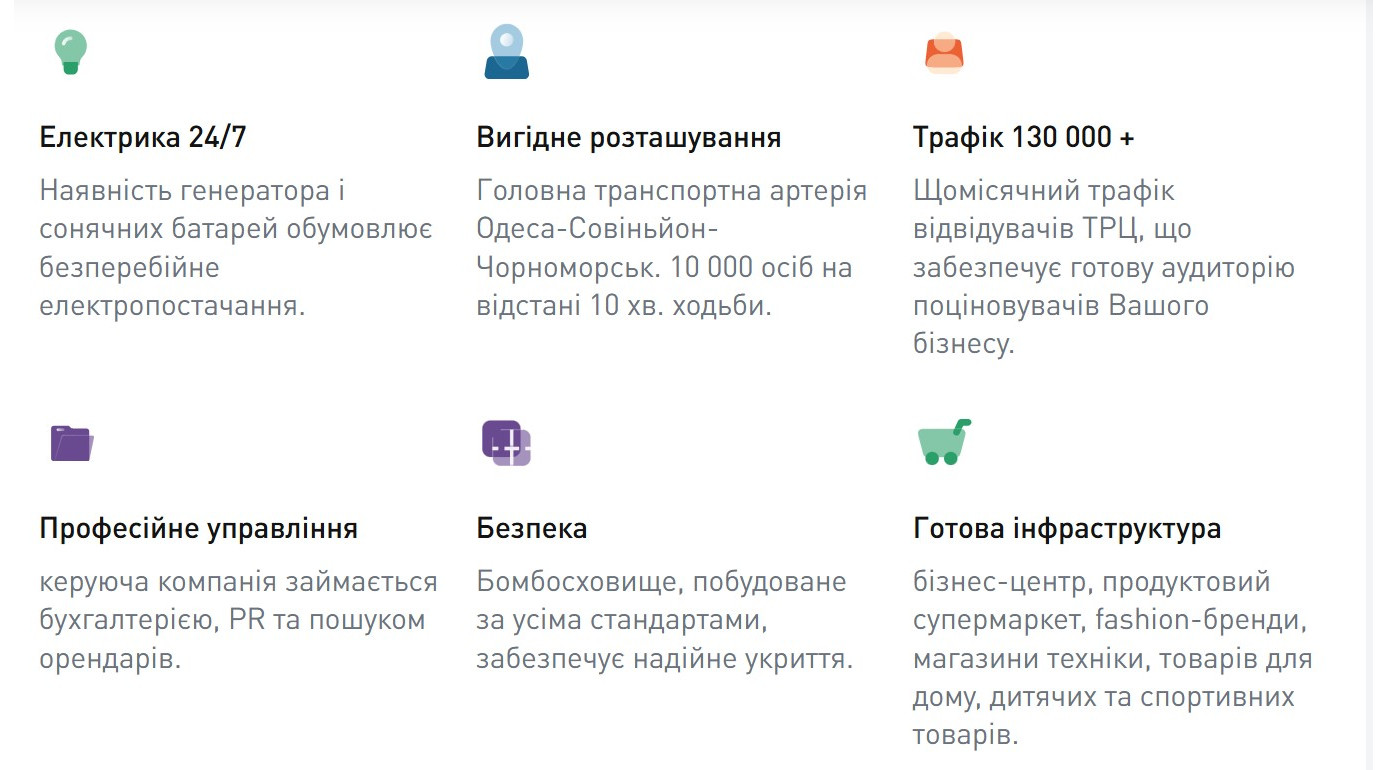Select the 'Готова інфраструктура' heading

tap(1067, 529)
